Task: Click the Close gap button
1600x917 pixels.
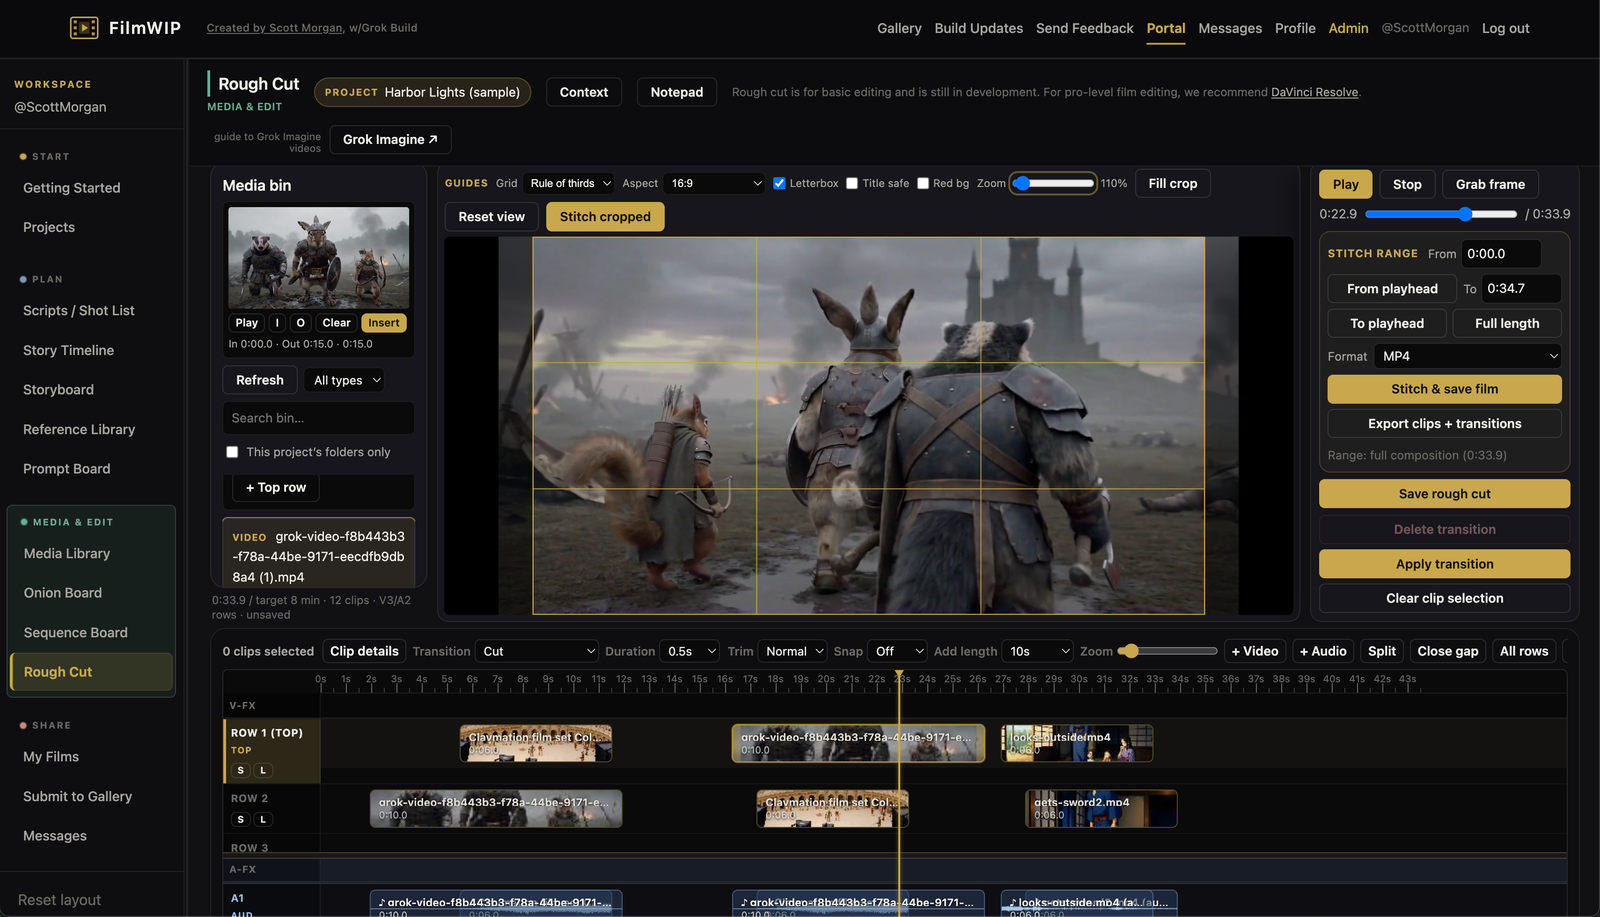Action: click(1447, 651)
